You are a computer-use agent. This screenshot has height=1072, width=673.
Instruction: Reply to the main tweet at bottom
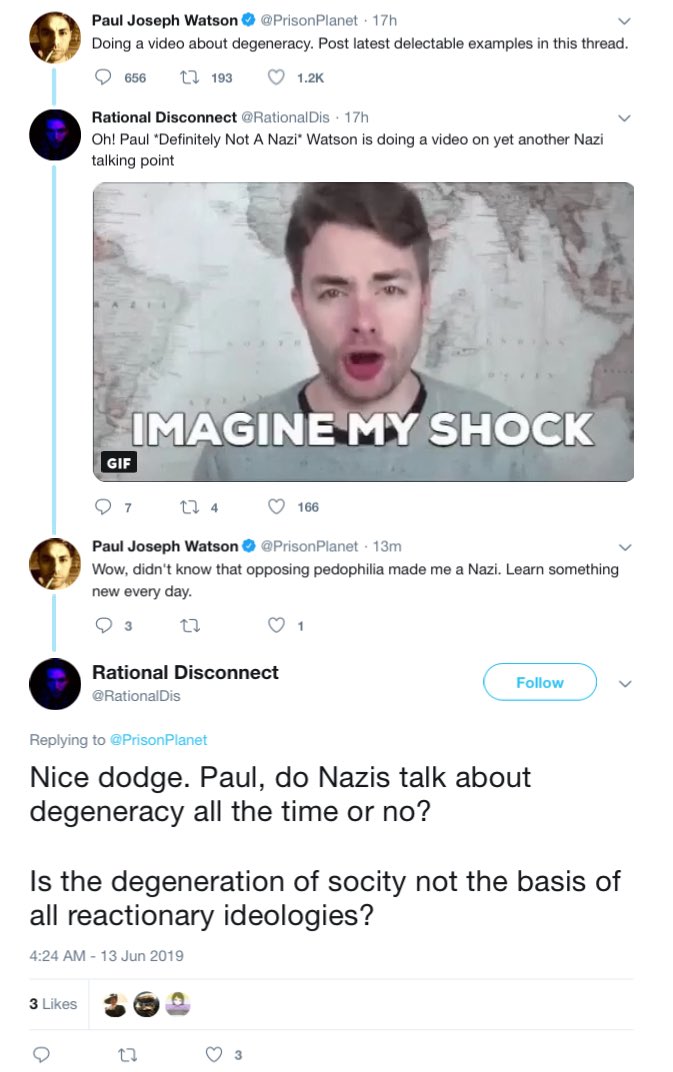pos(42,1054)
